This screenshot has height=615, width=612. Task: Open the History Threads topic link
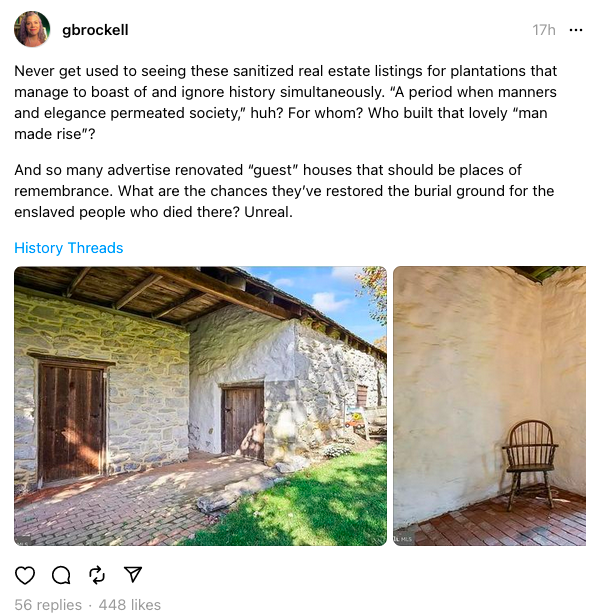pyautogui.click(x=69, y=248)
